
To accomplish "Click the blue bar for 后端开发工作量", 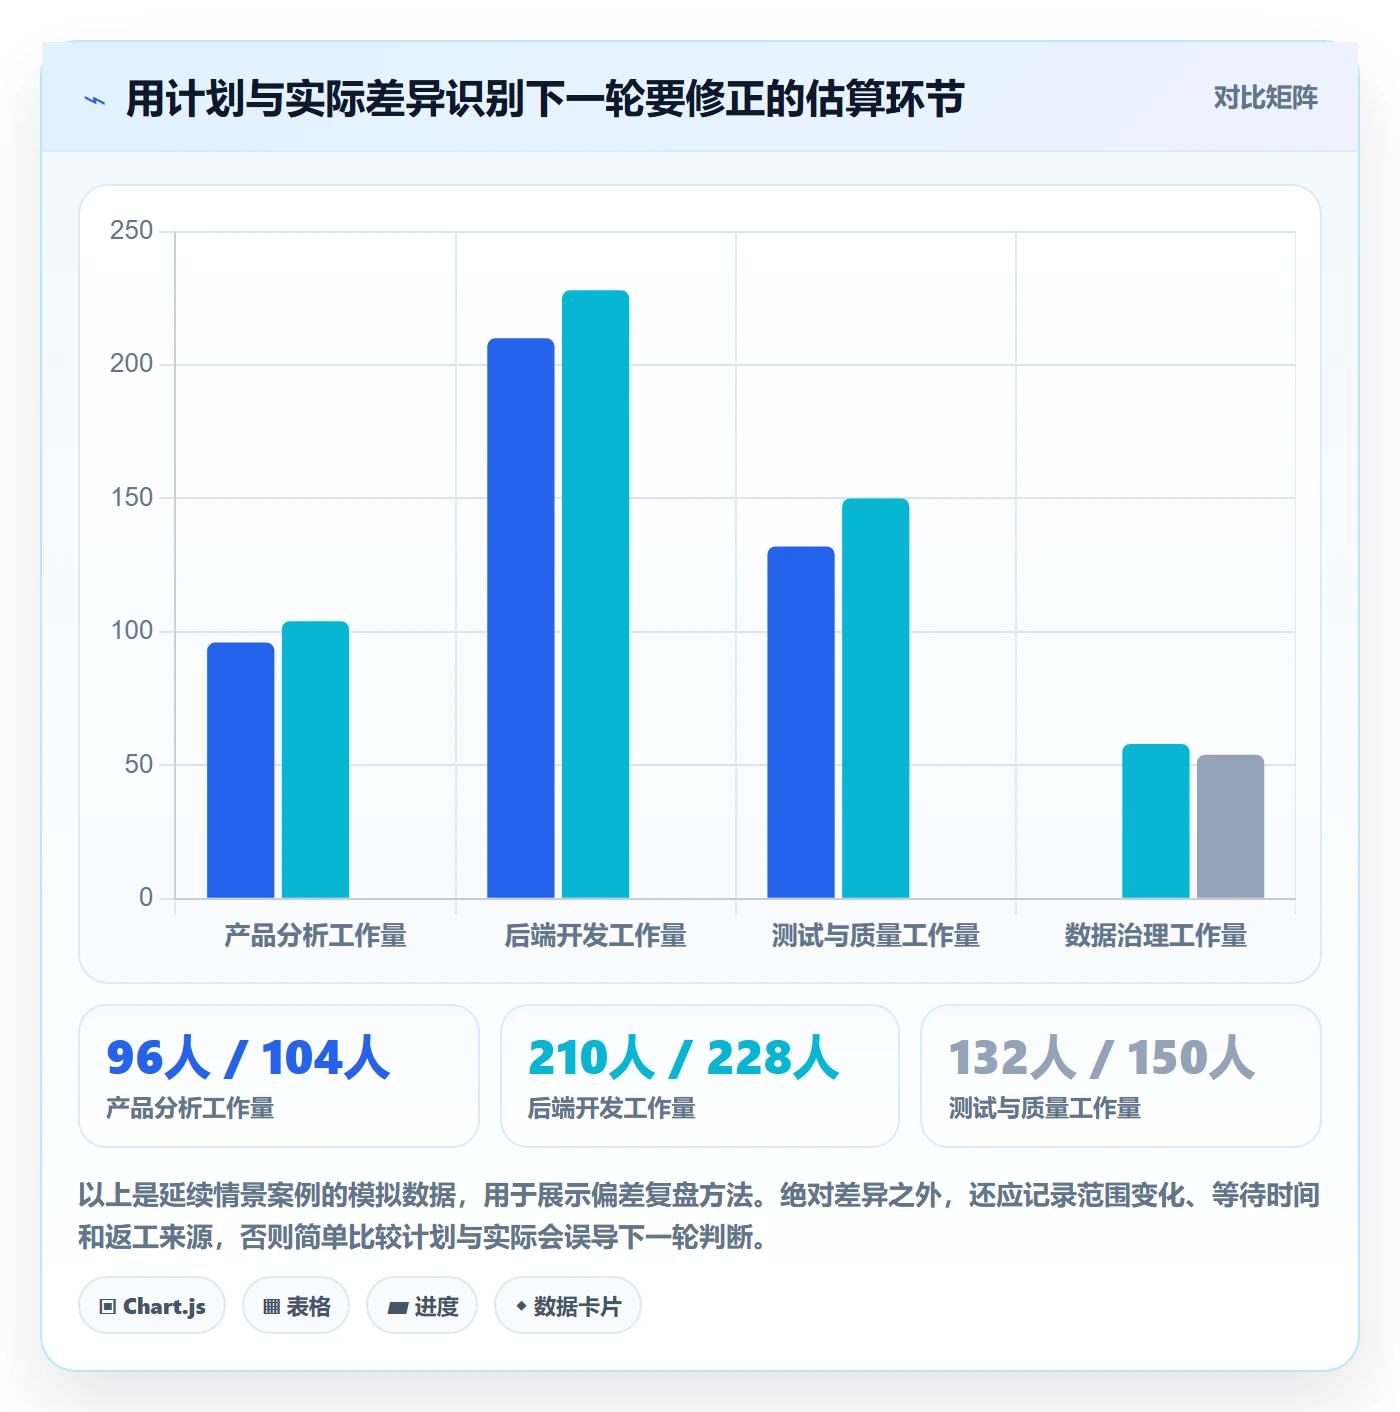I will tap(521, 618).
